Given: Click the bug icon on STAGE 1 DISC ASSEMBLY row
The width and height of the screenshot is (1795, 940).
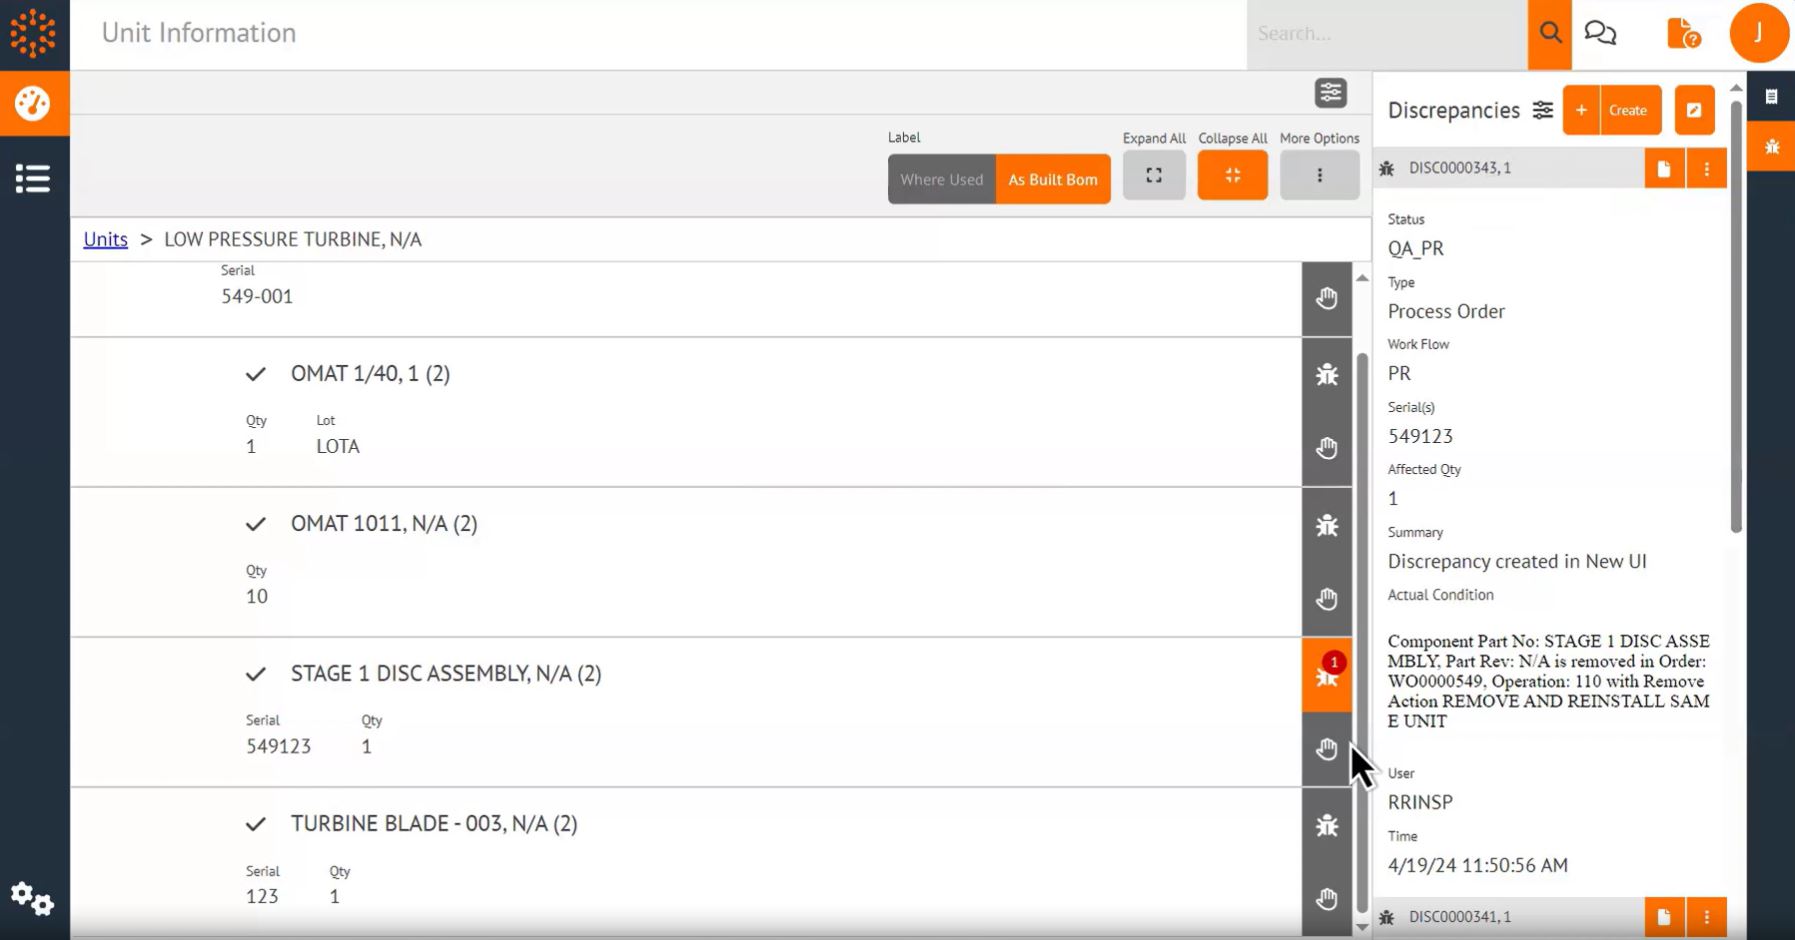Looking at the screenshot, I should coord(1327,676).
